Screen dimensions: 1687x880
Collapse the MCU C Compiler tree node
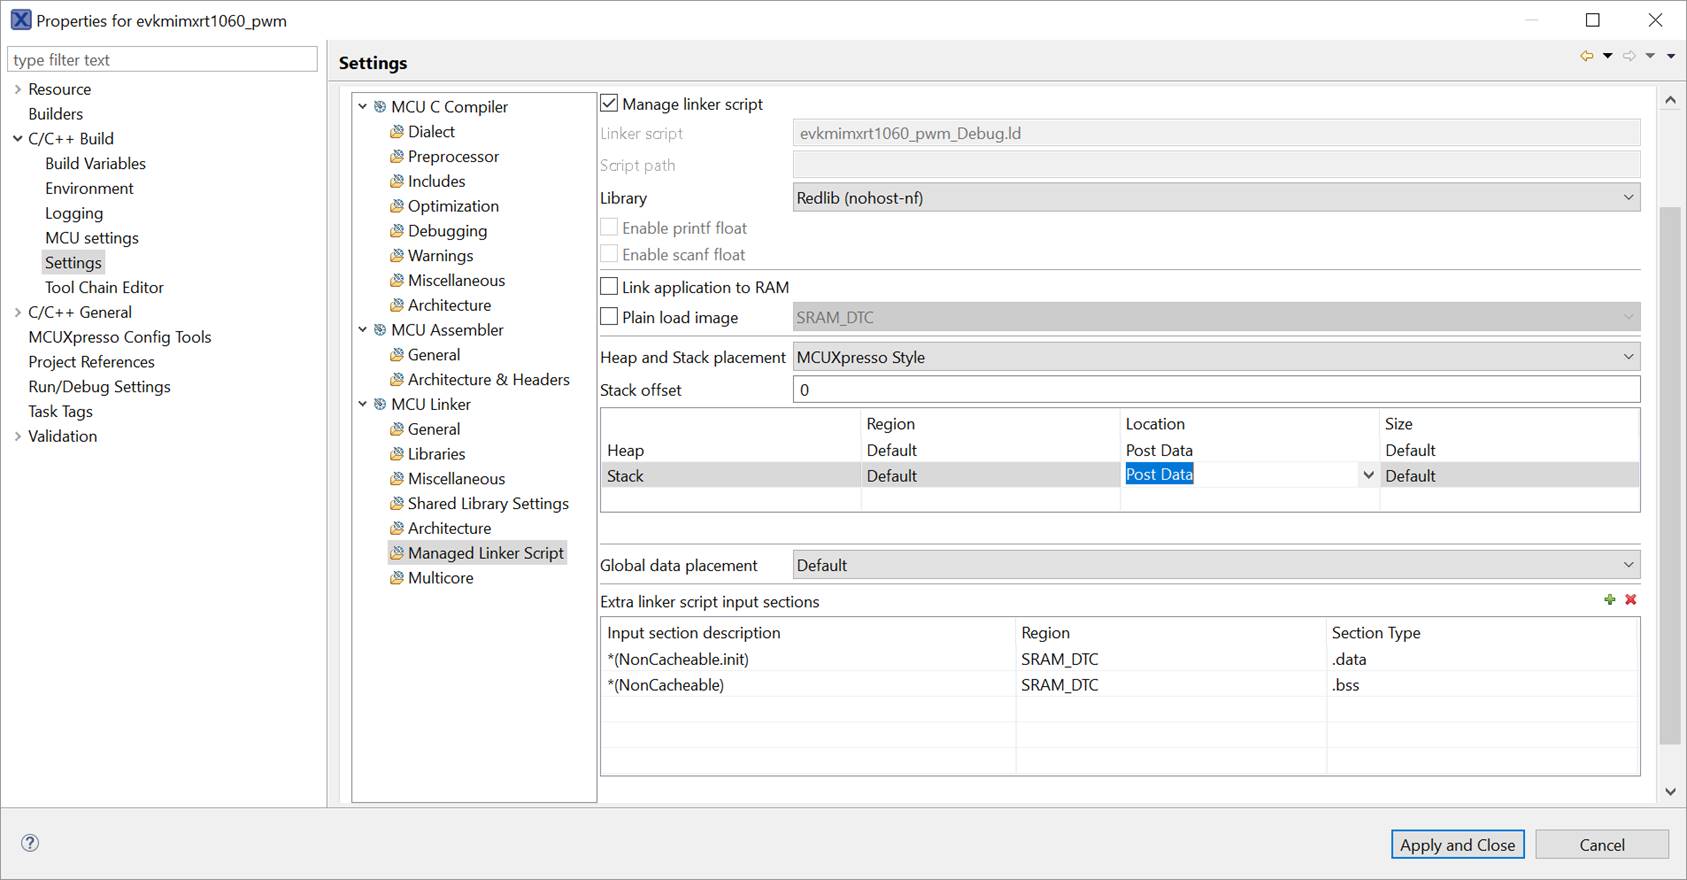point(363,106)
